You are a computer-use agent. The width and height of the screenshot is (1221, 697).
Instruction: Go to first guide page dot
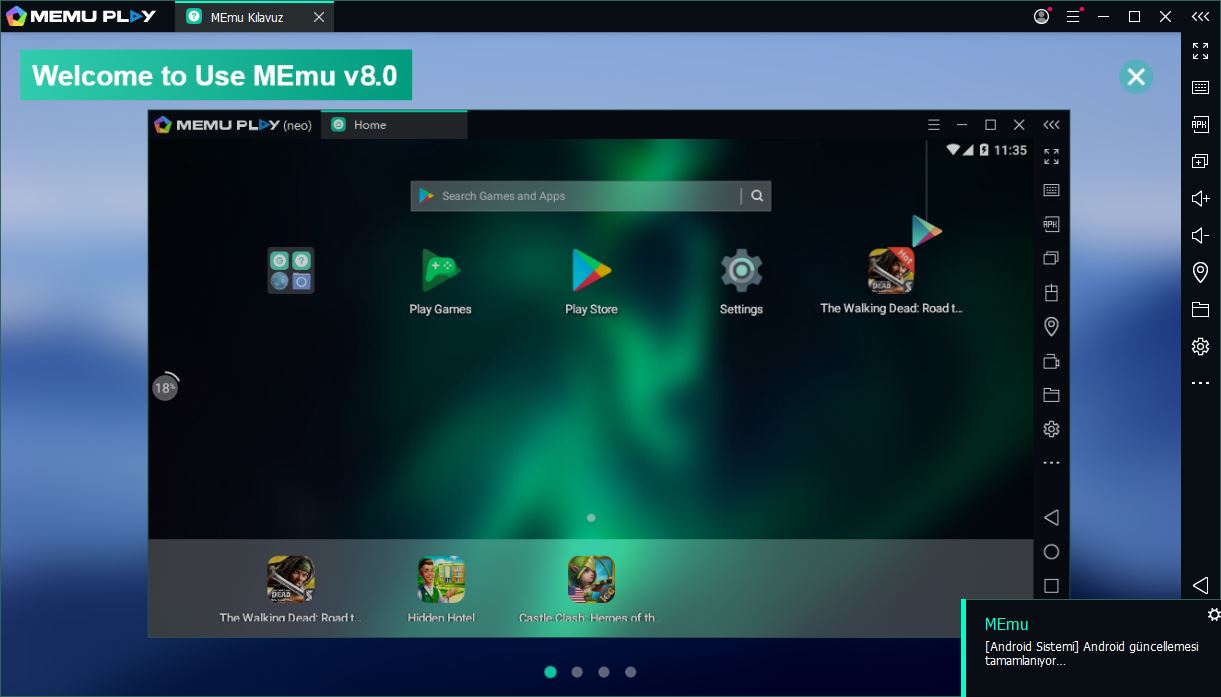(550, 672)
